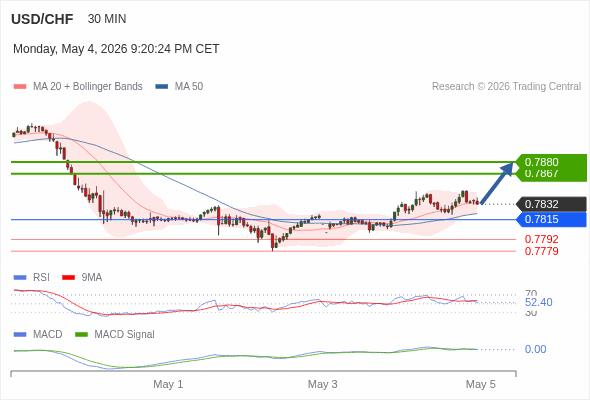Click the blue upward trend arrow
Image resolution: width=590 pixels, height=400 pixels.
click(x=497, y=183)
